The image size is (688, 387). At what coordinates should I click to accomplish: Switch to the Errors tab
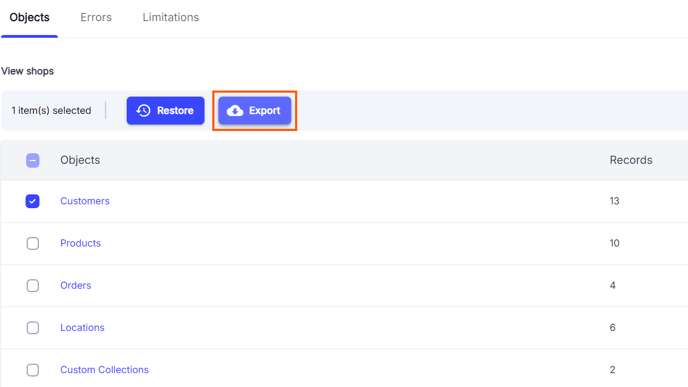[x=96, y=17]
